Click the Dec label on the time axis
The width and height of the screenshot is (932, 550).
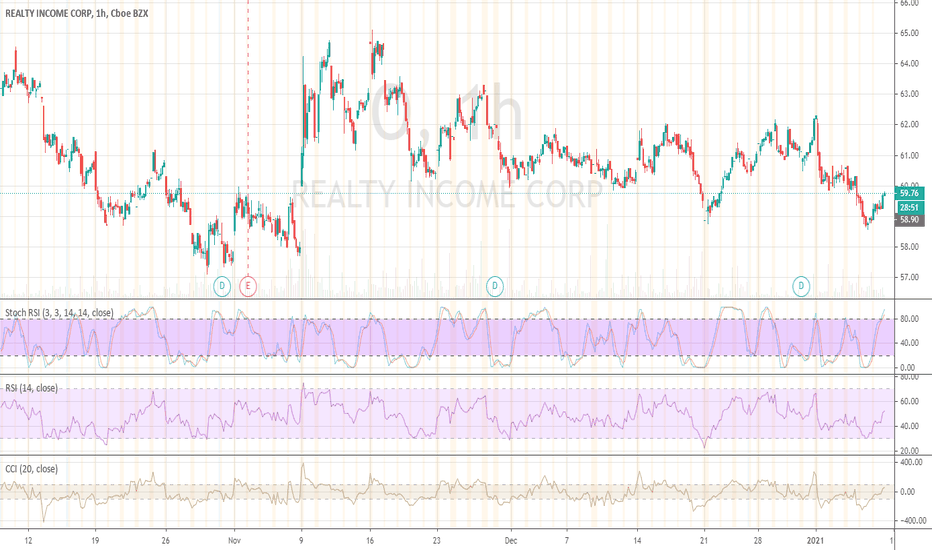511,540
